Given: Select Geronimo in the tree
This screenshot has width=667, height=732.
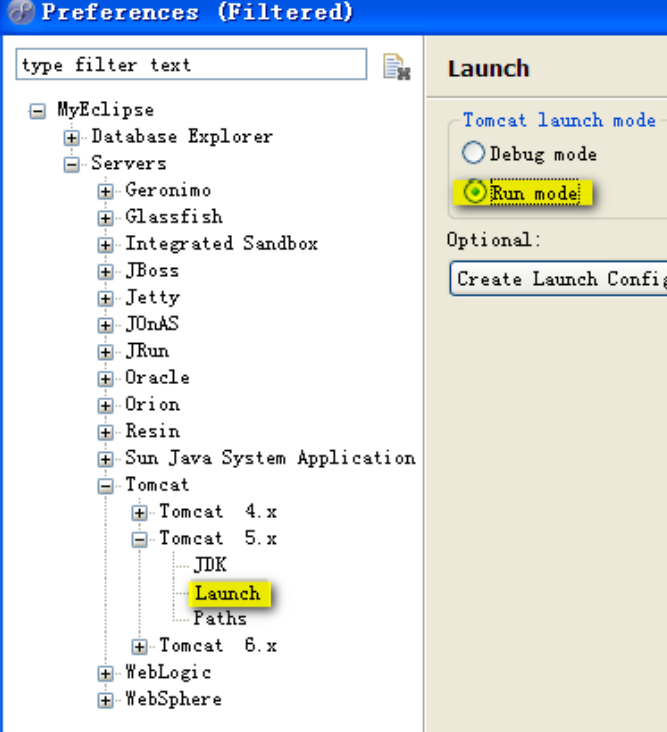Looking at the screenshot, I should coord(168,190).
